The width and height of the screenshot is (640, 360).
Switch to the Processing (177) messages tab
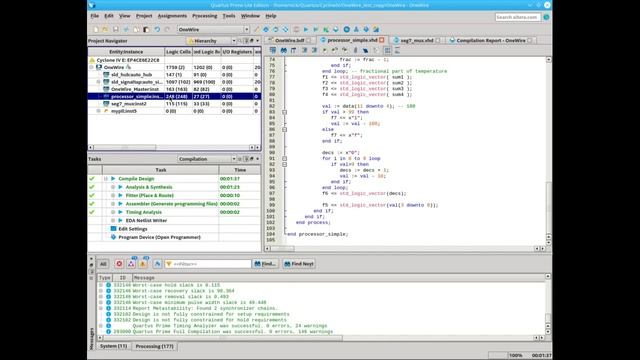click(x=154, y=346)
